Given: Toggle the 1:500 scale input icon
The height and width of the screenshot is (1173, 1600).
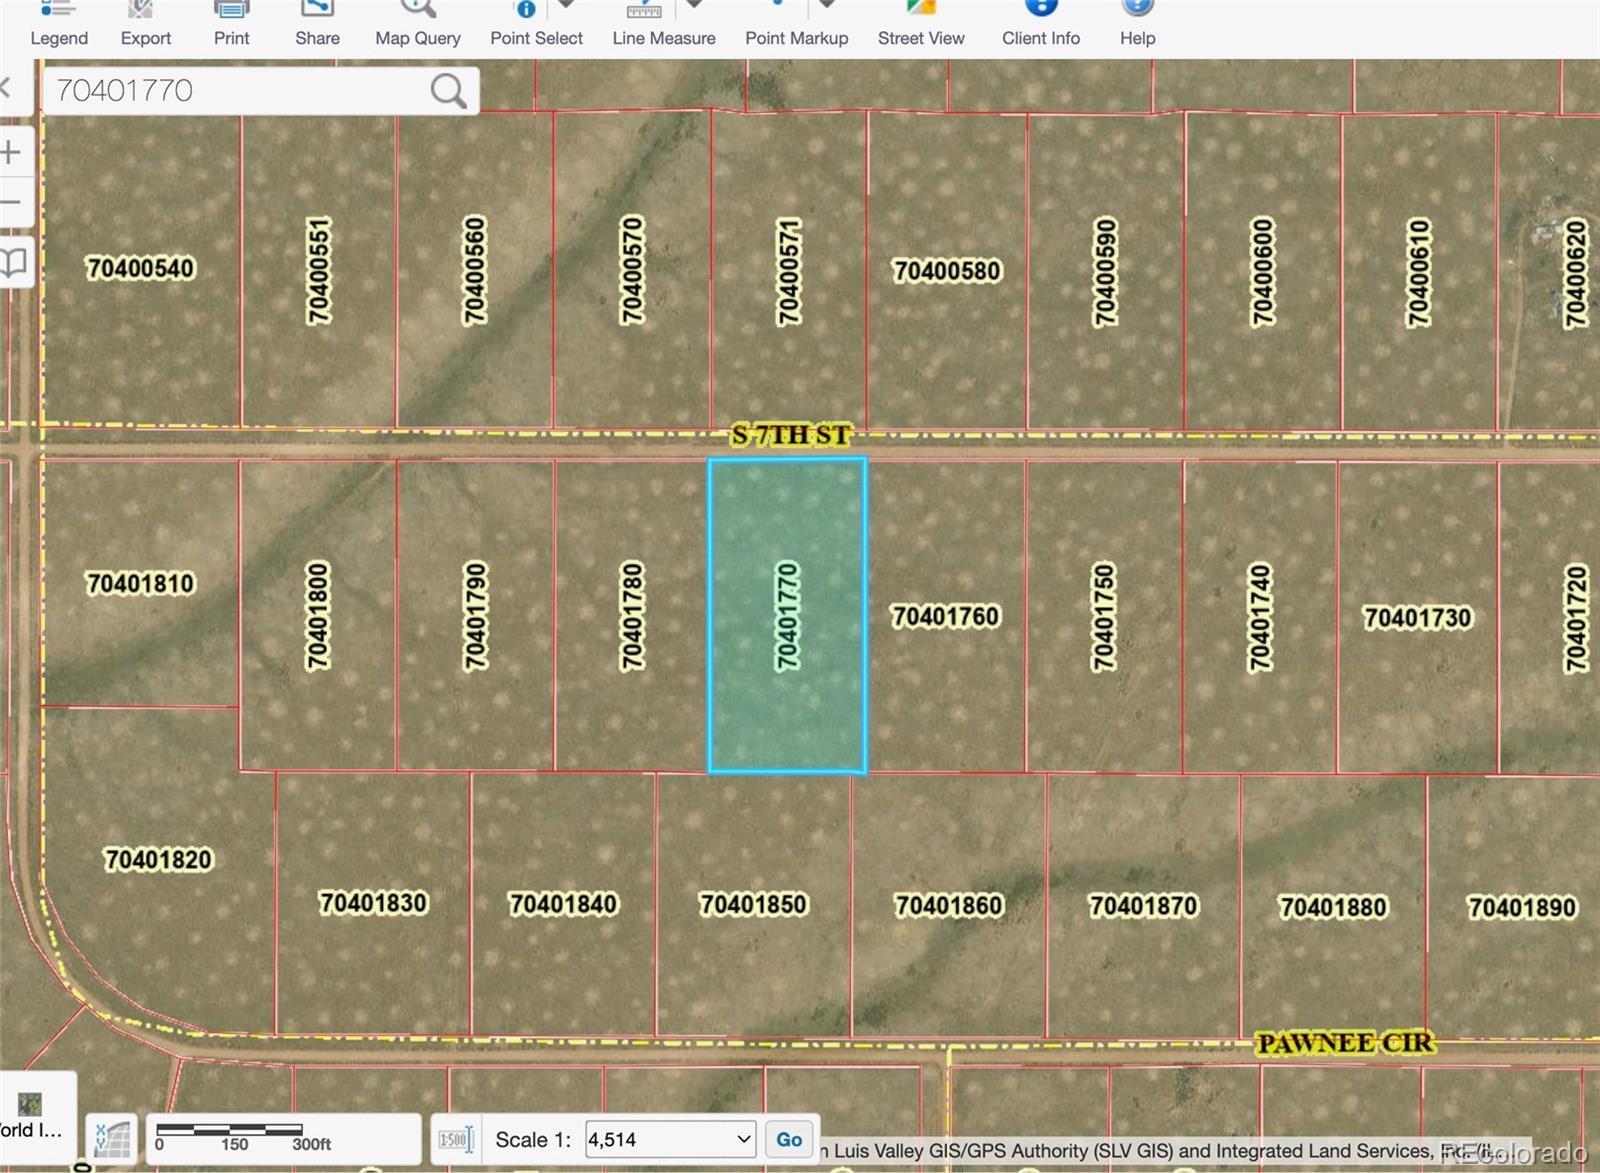Looking at the screenshot, I should tap(455, 1140).
